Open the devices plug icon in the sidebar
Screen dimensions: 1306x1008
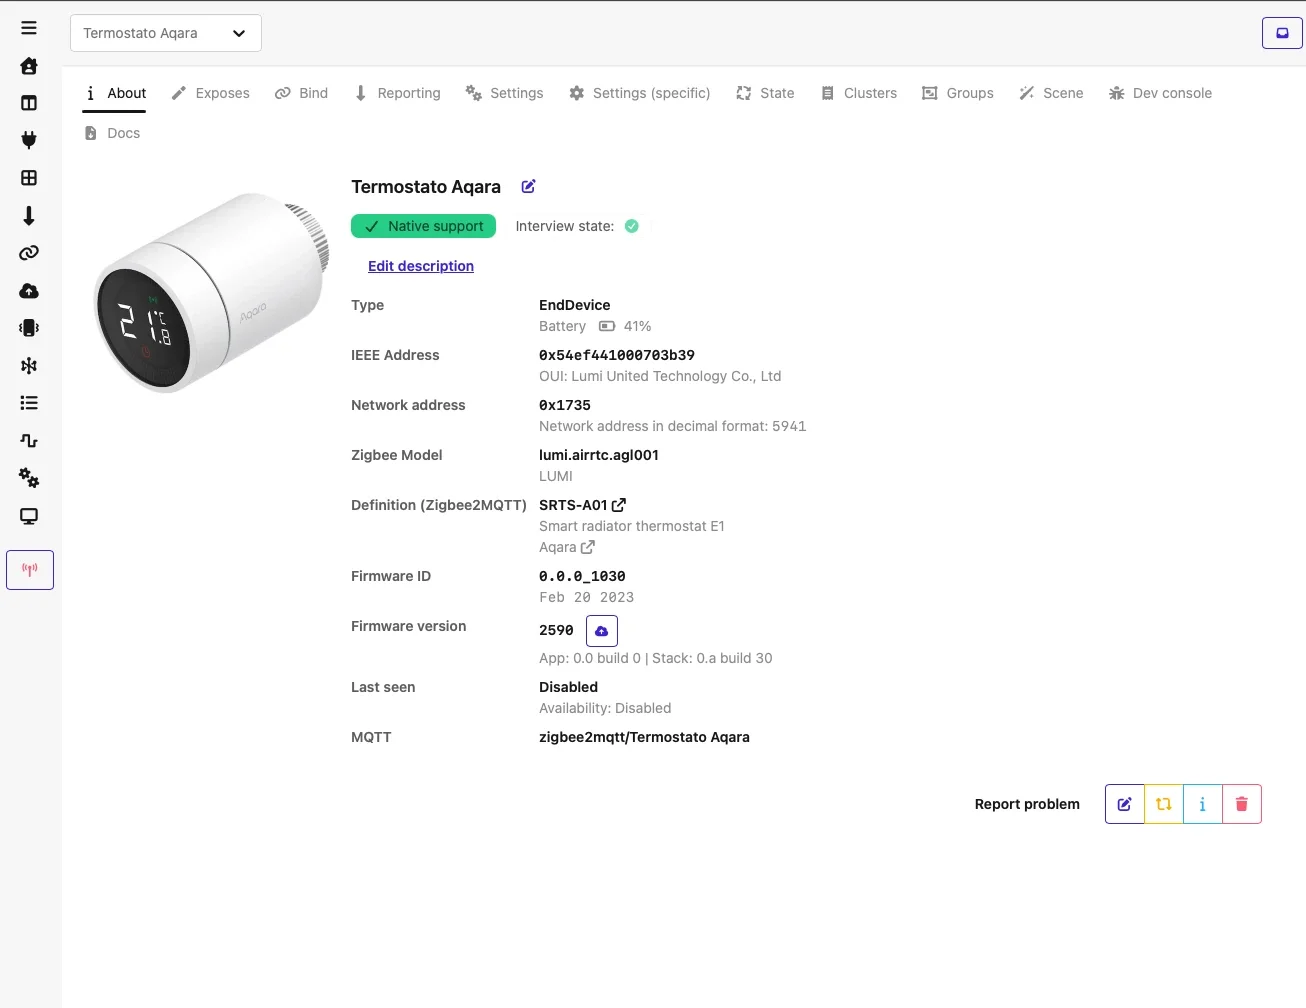(x=29, y=140)
